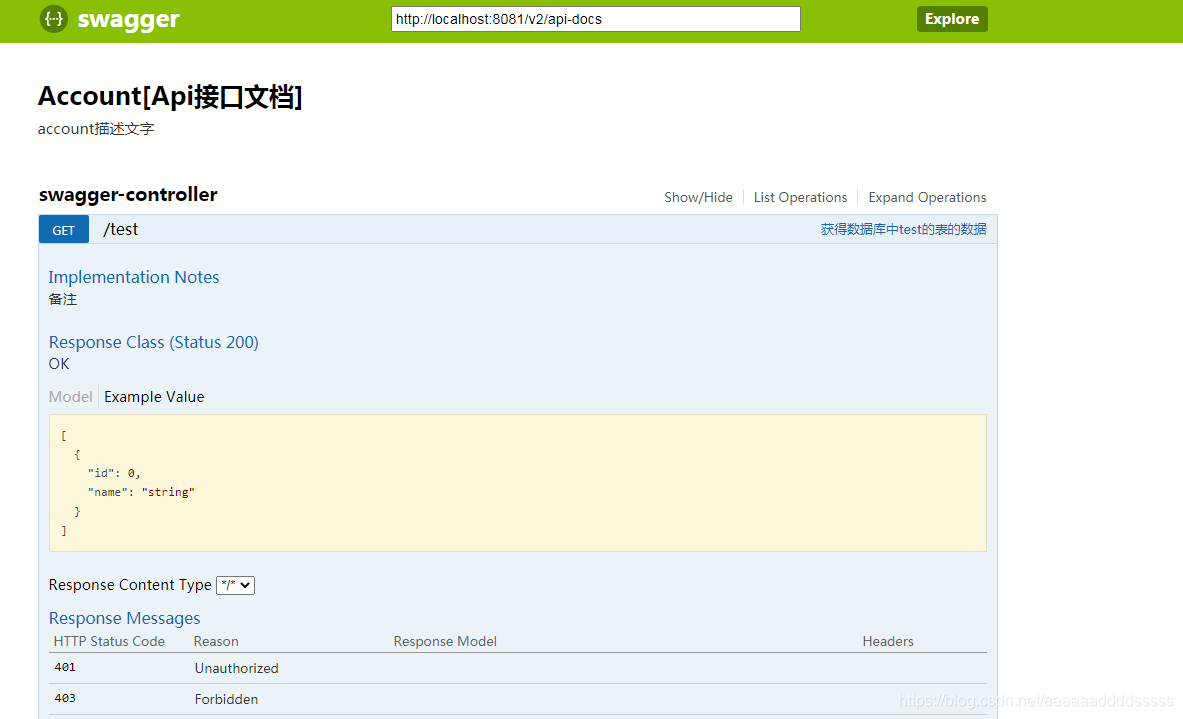
Task: Click Expand Operations link
Action: coord(926,197)
